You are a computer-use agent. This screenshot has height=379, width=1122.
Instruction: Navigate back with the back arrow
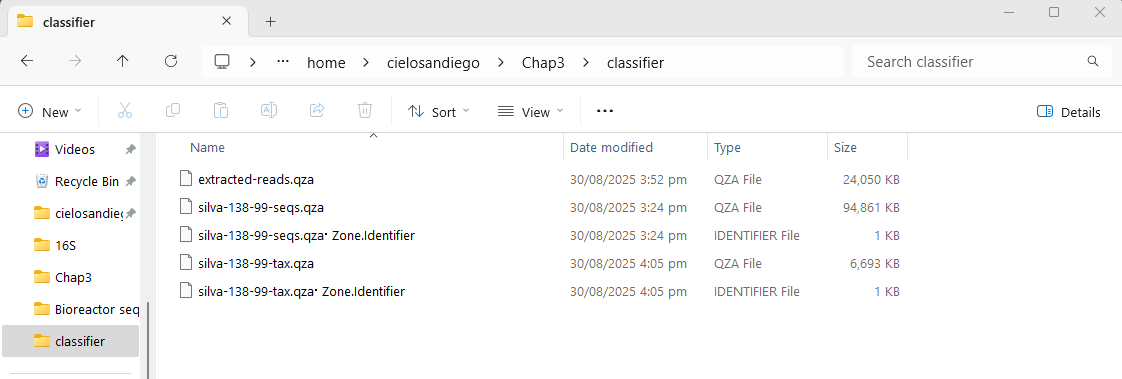click(x=26, y=61)
